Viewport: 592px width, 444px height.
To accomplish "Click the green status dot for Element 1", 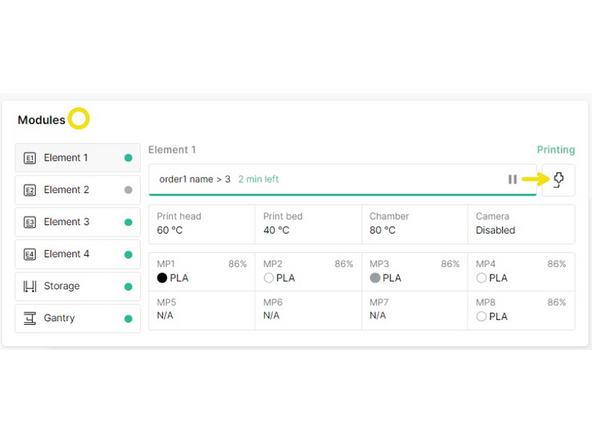I will tap(128, 158).
